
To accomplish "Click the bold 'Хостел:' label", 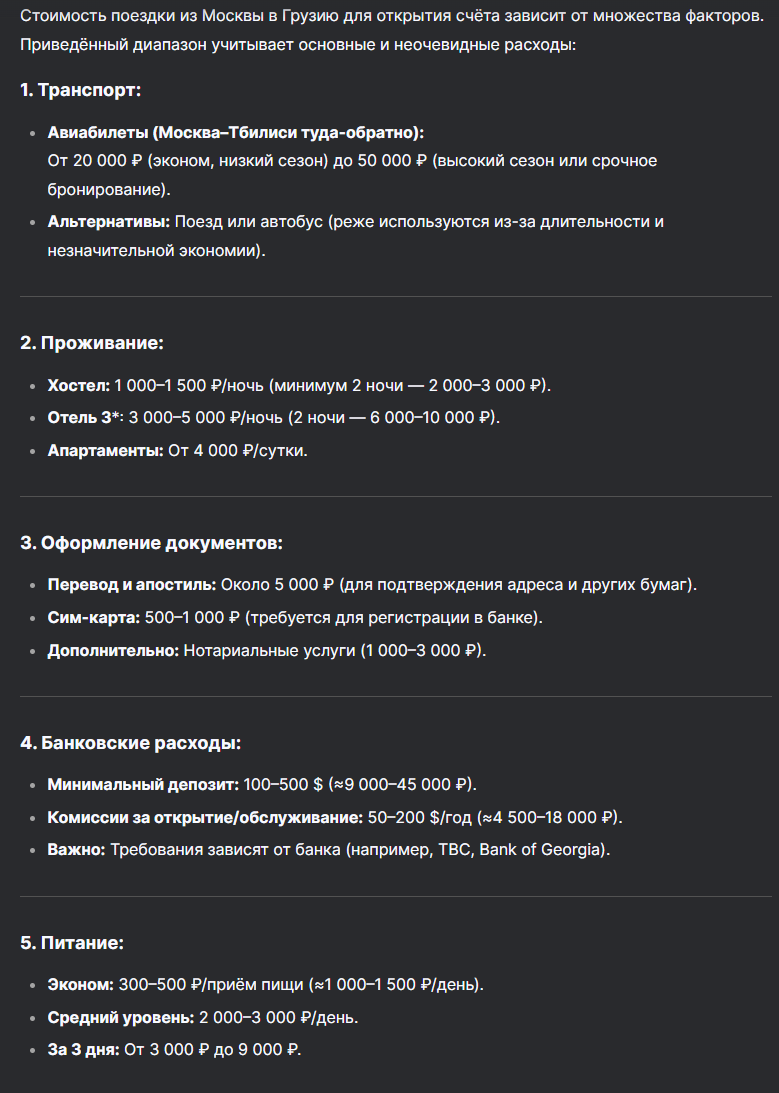I will (79, 385).
